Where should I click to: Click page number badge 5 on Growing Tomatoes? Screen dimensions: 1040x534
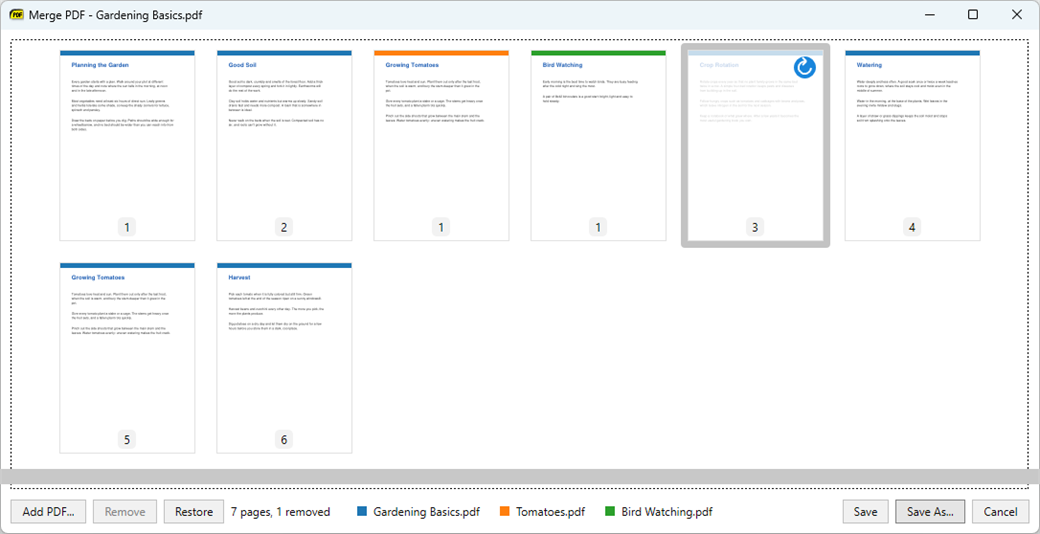tap(127, 440)
